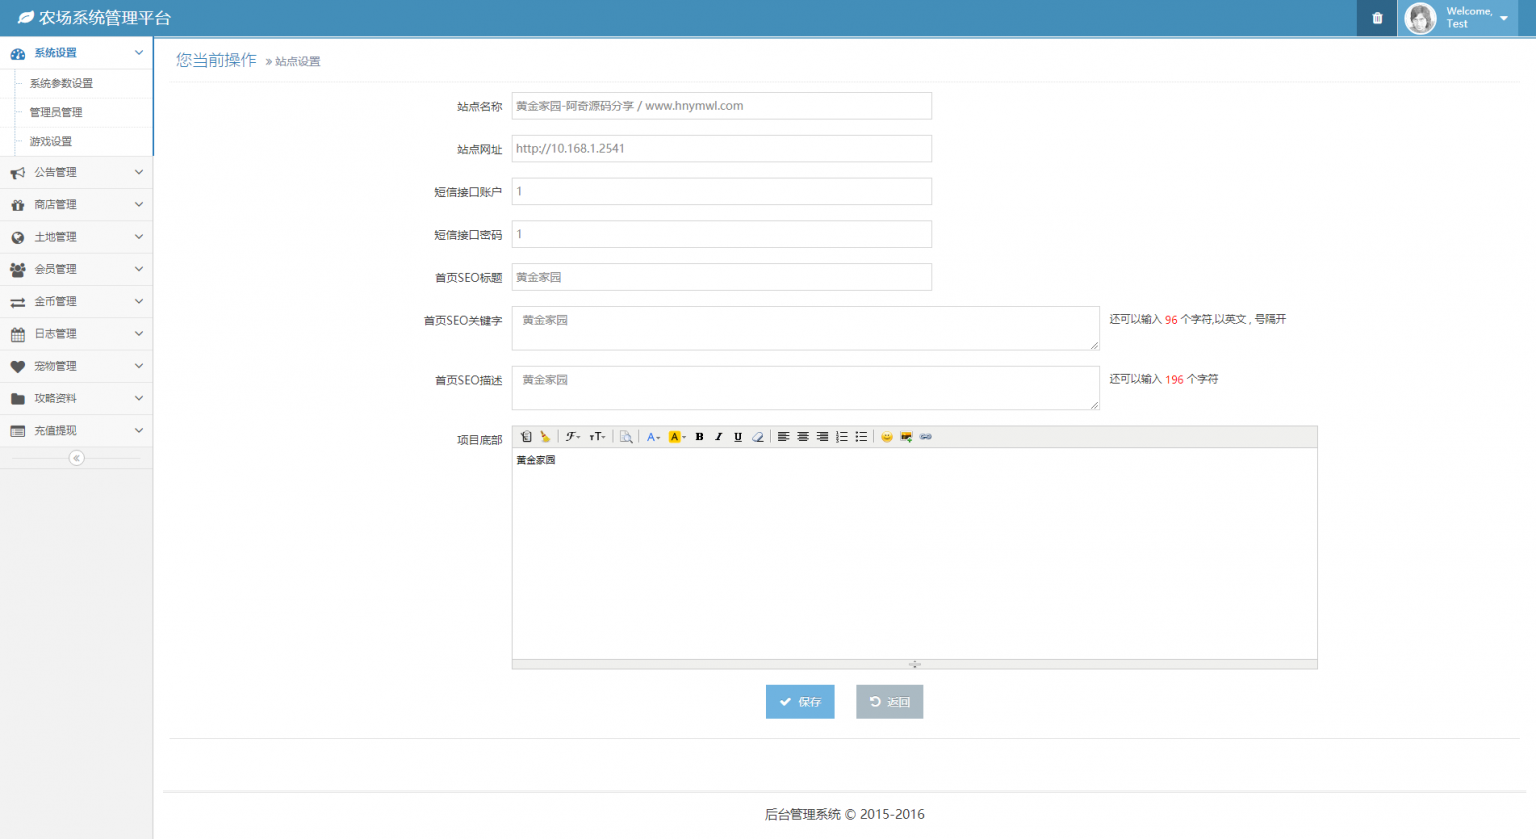Screen dimensions: 1536x839
Task: Insert an emoticon smiley in editor
Action: [x=887, y=437]
